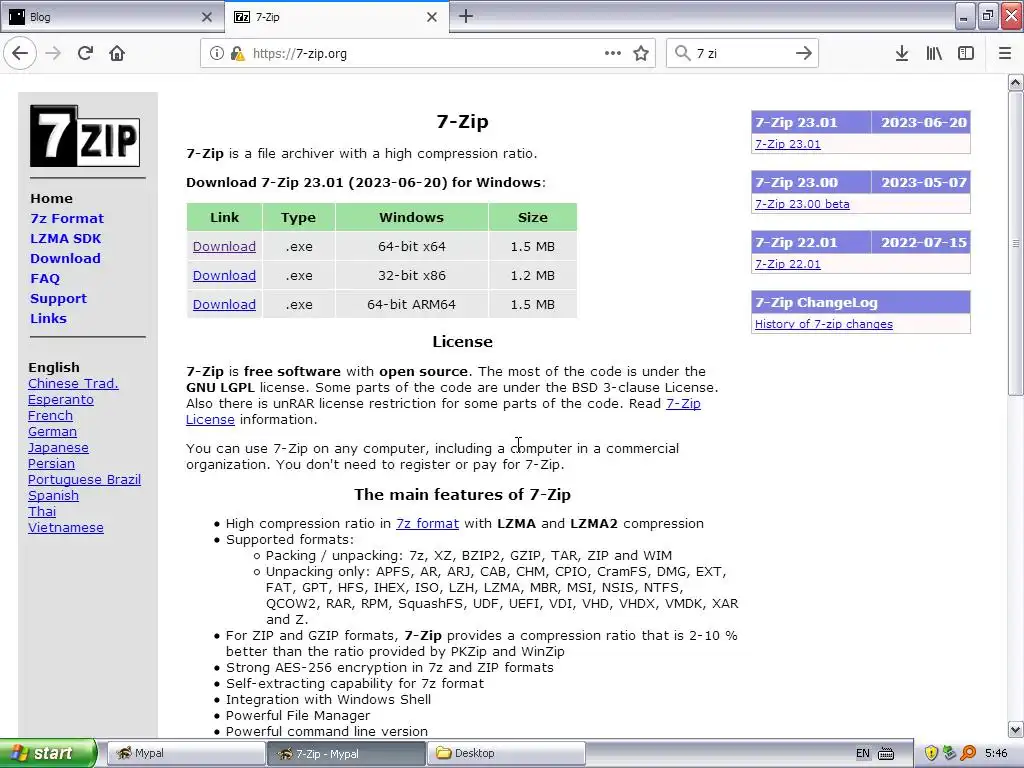Open the 7z Format page
Image resolution: width=1024 pixels, height=768 pixels.
click(67, 219)
